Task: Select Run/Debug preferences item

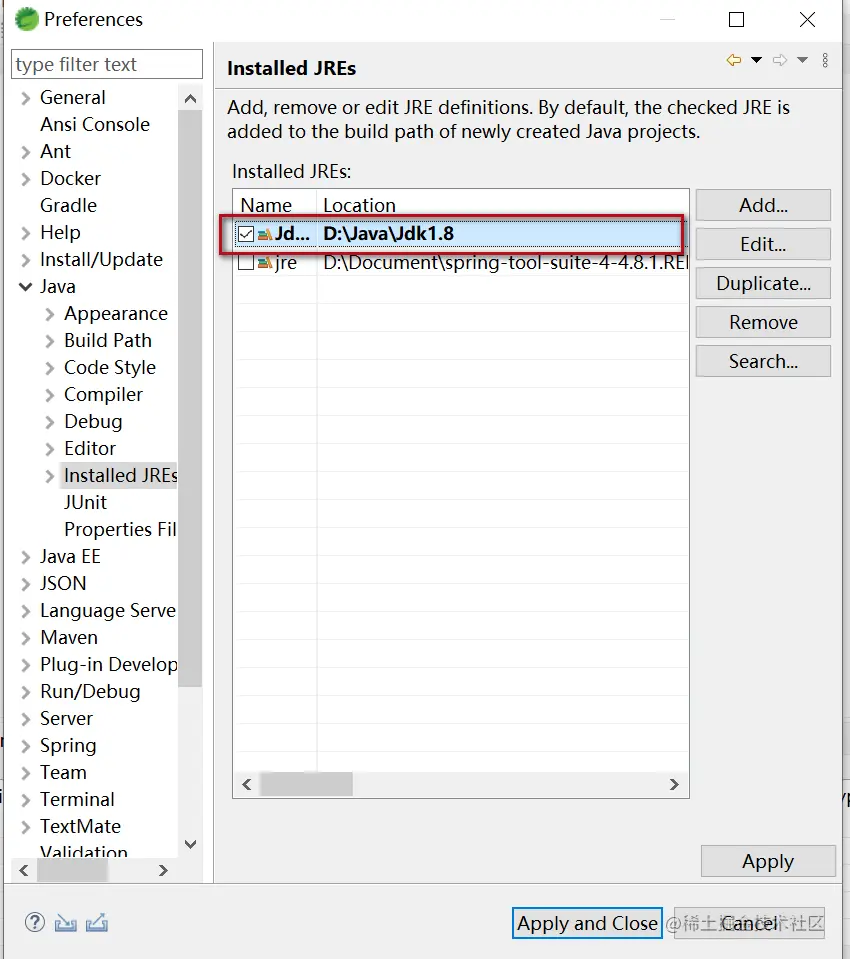Action: click(90, 692)
